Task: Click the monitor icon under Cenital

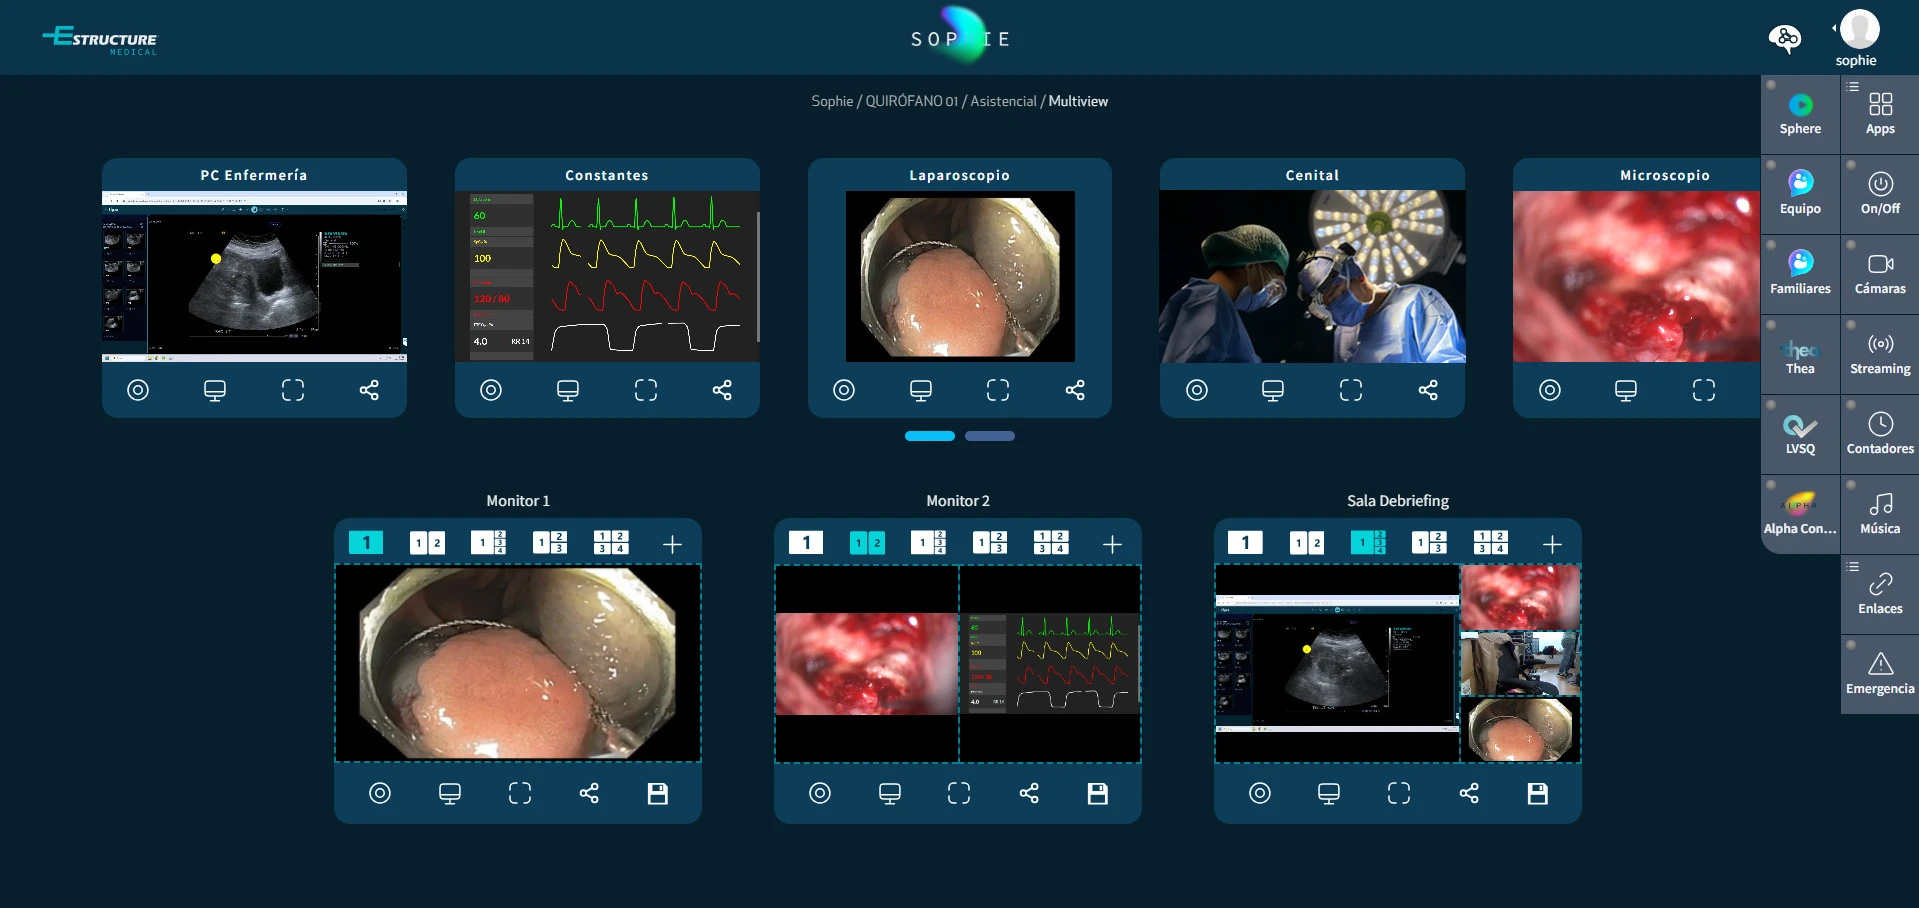Action: tap(1273, 390)
